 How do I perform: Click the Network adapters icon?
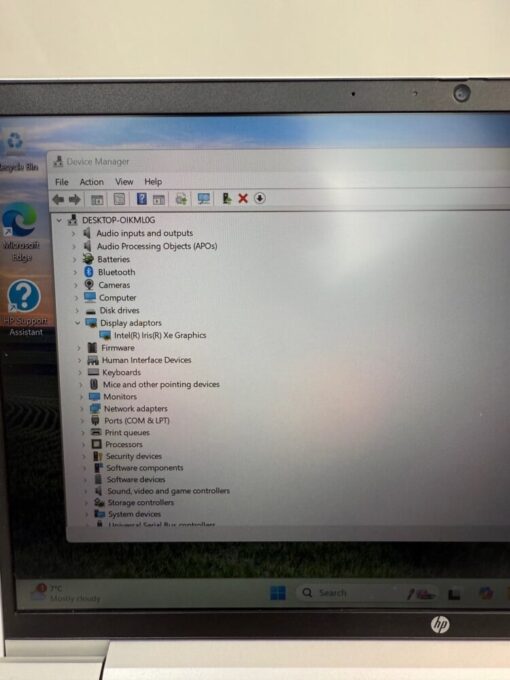point(95,409)
